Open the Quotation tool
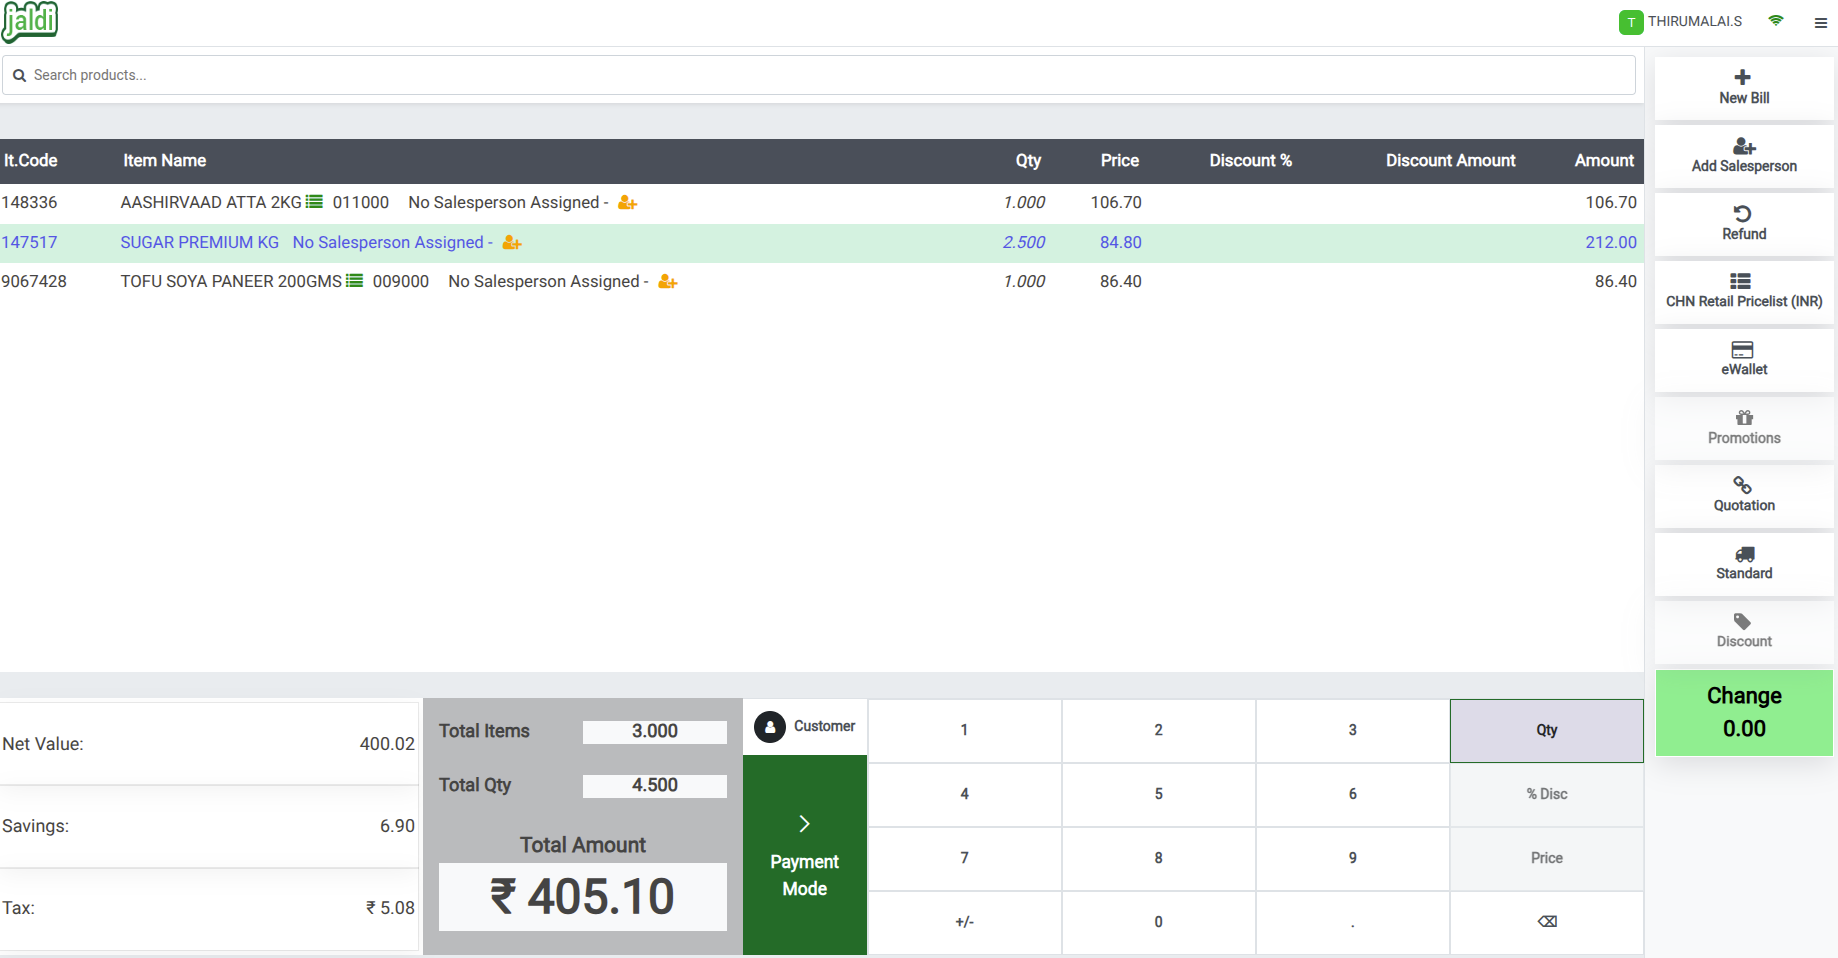 click(x=1743, y=494)
